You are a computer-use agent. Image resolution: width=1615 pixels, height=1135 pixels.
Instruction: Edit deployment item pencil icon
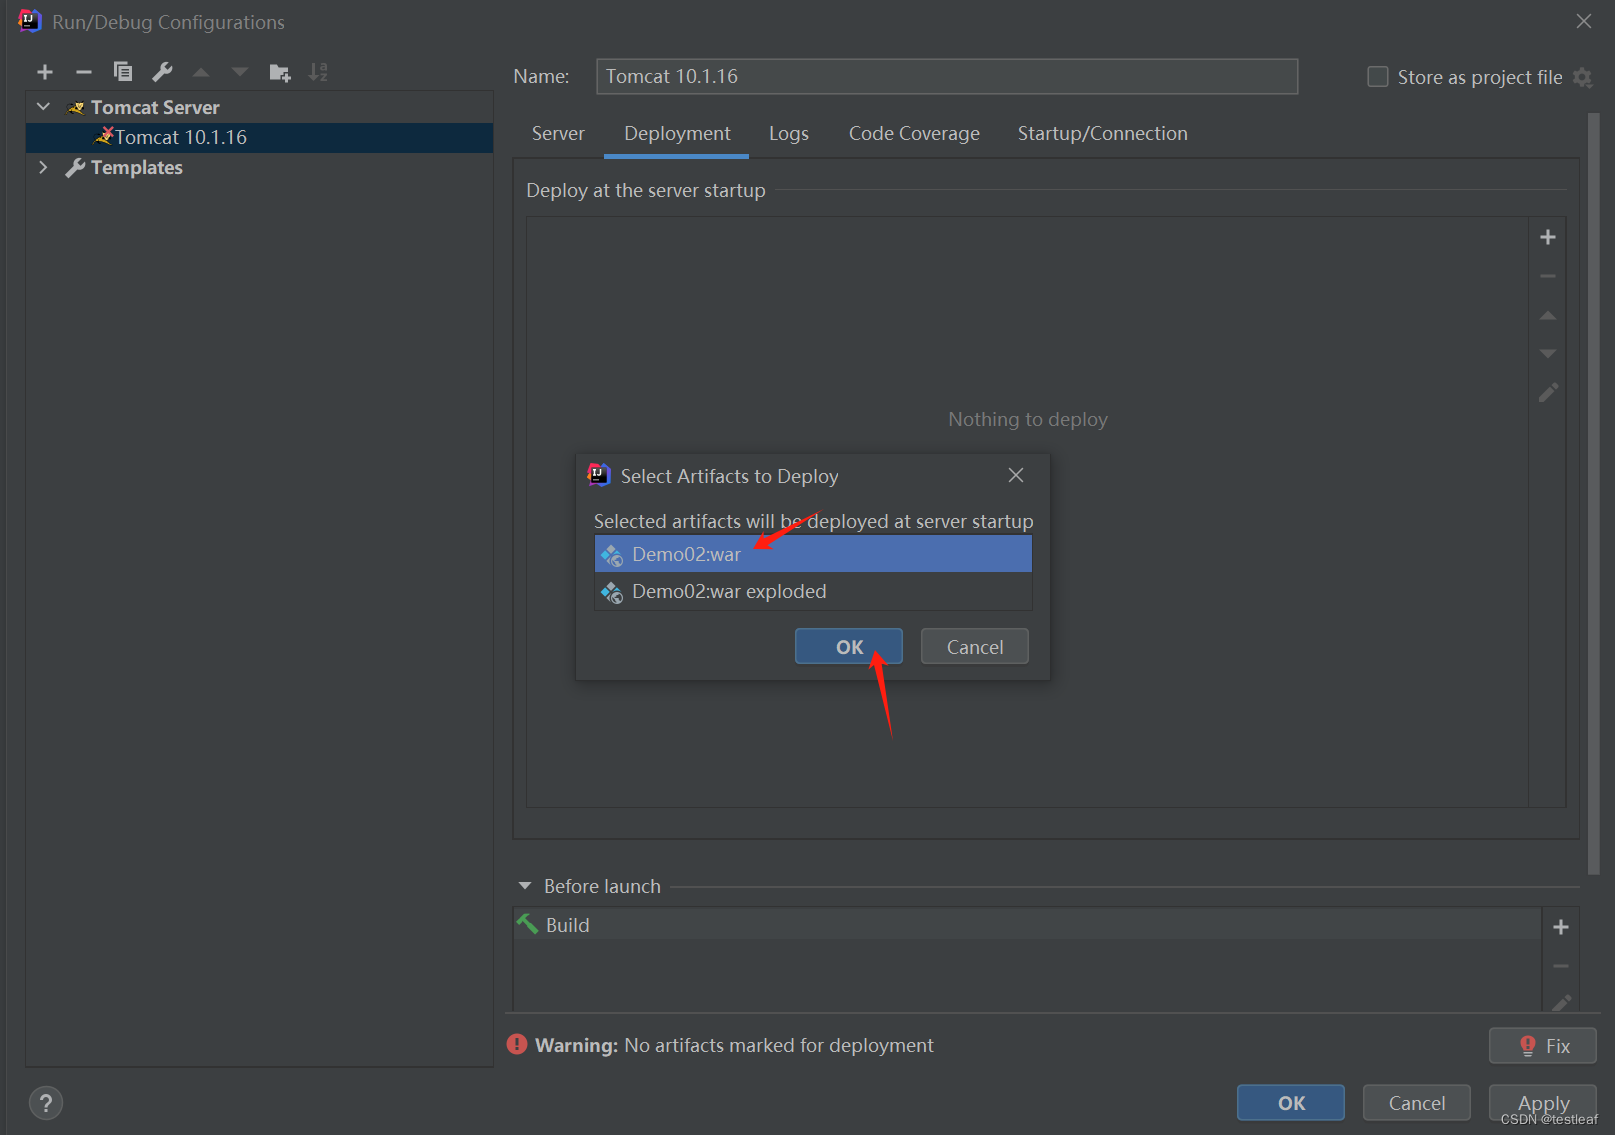1548,393
